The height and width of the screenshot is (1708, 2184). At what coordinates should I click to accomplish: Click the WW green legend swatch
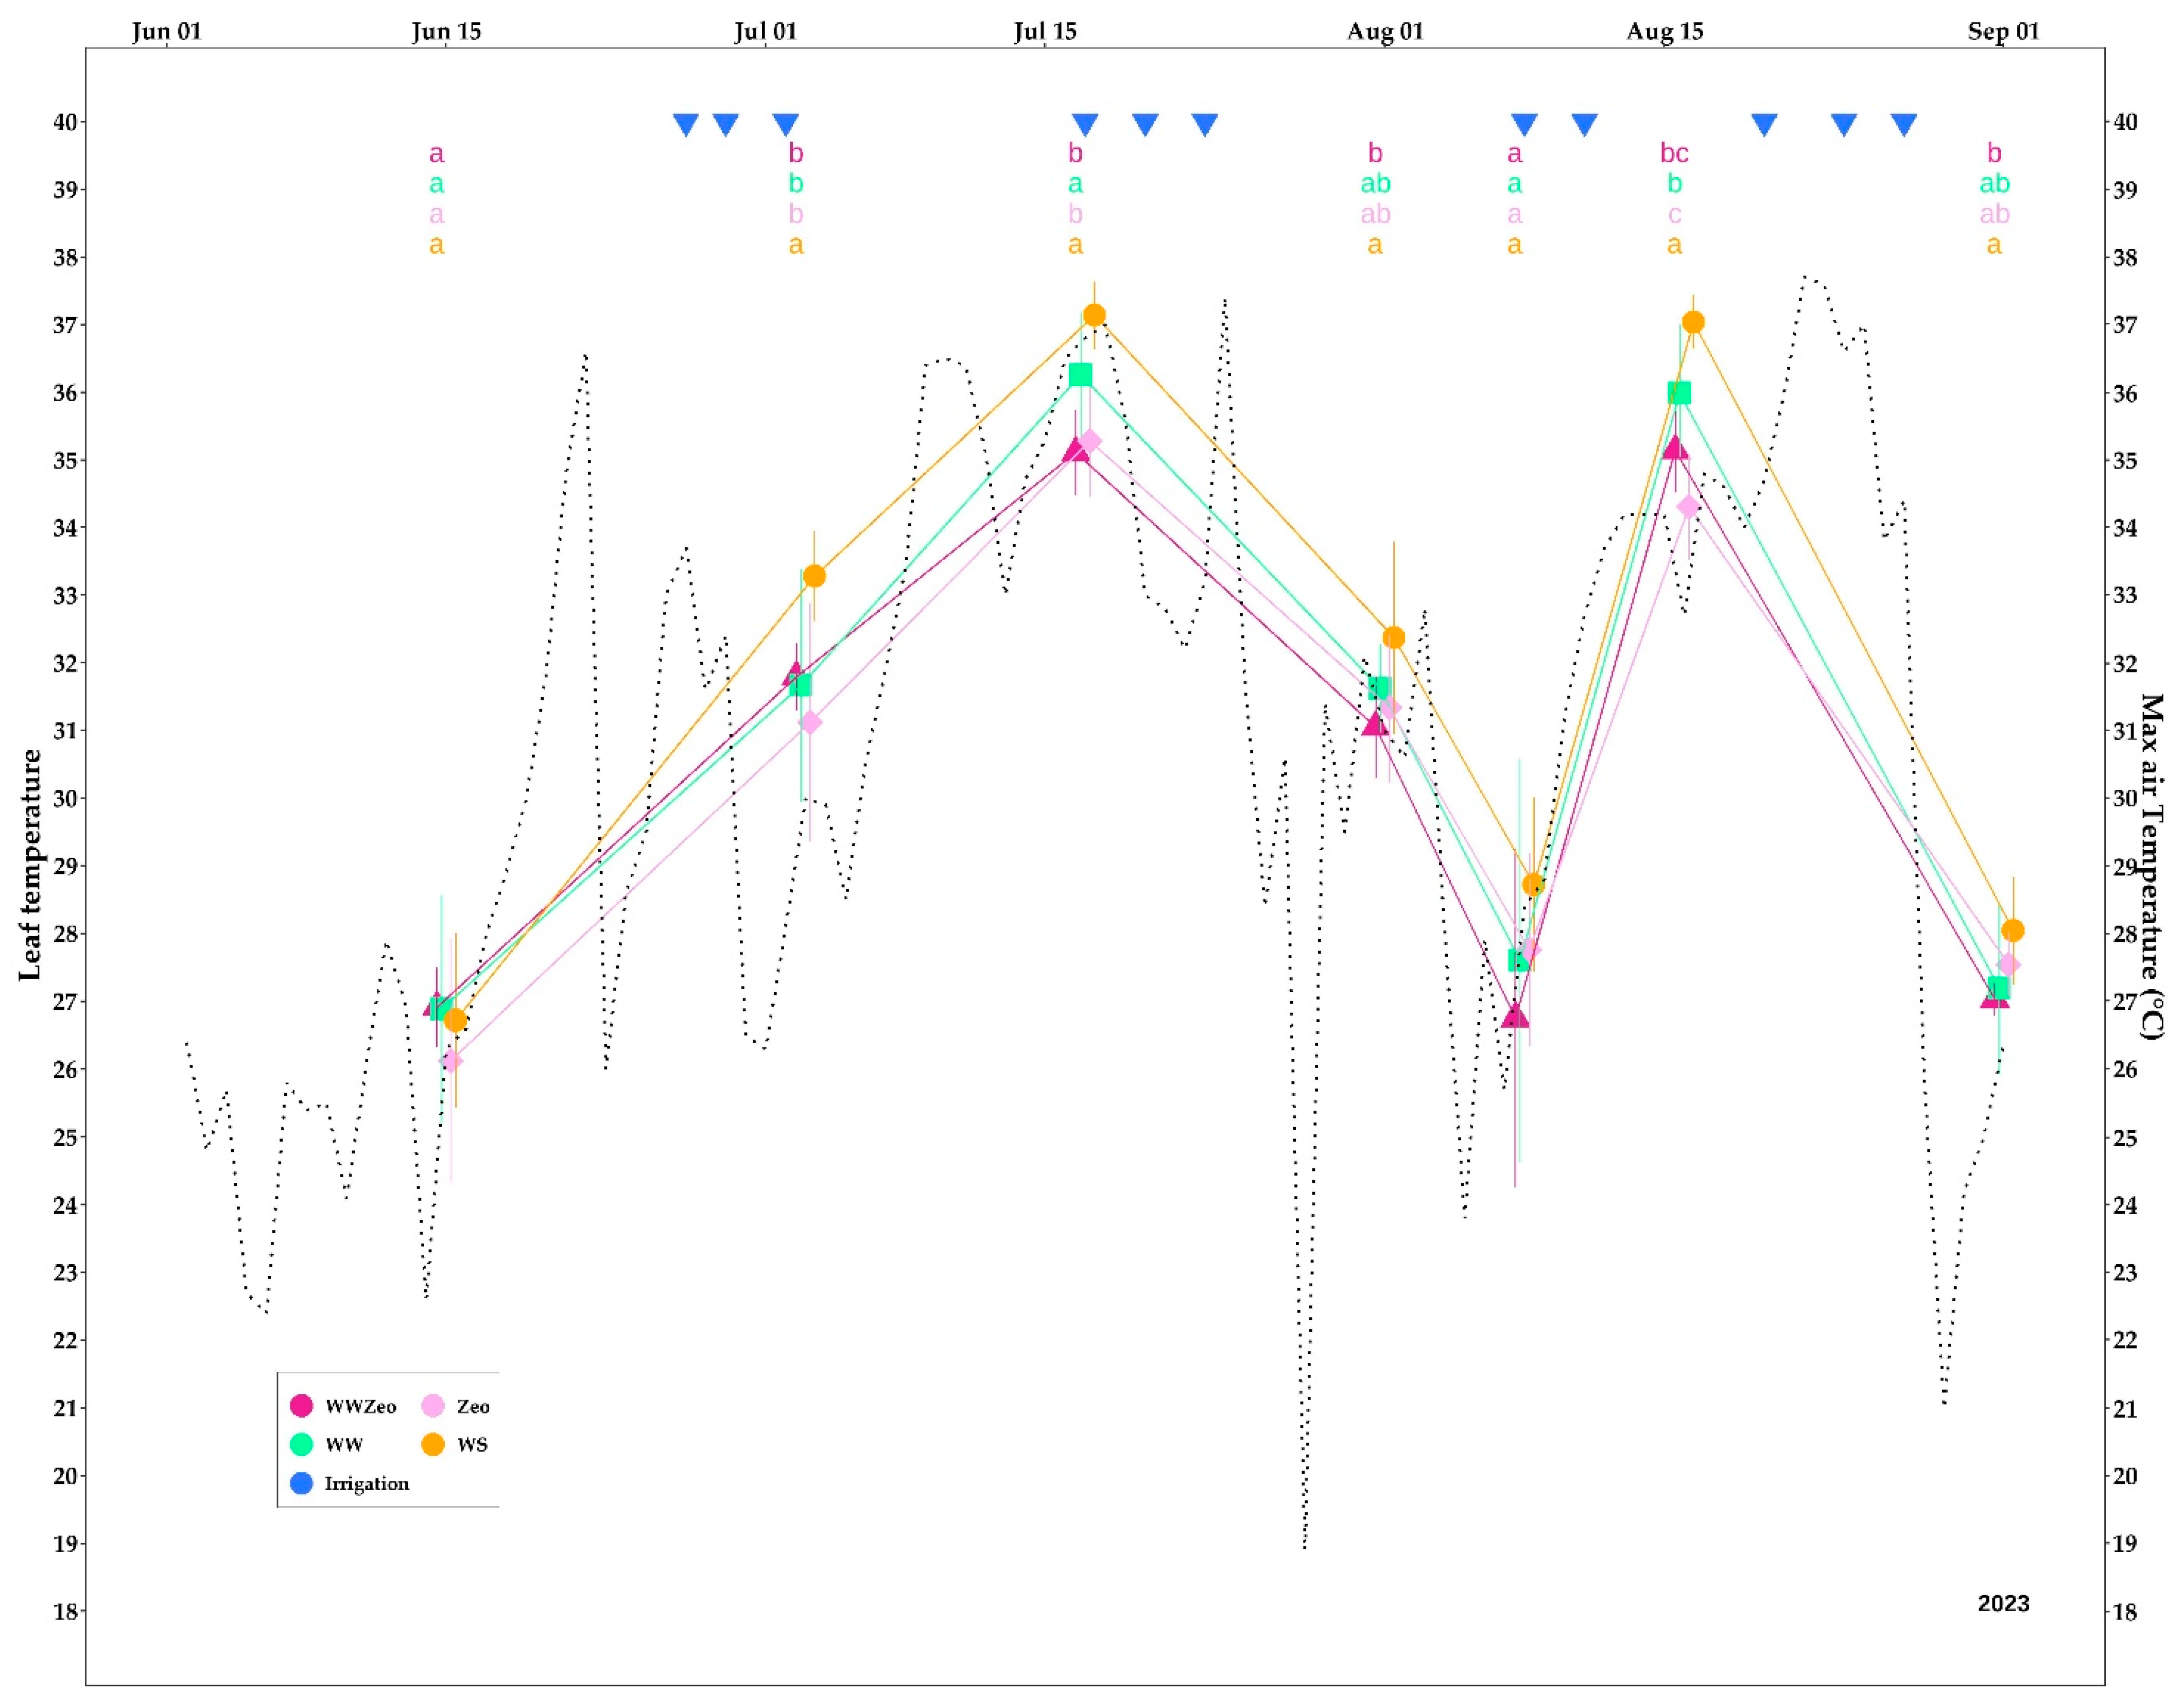301,1444
